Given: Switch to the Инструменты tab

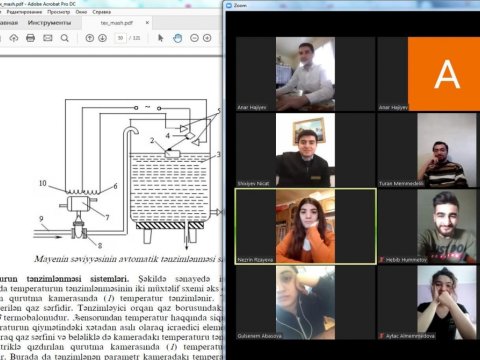Looking at the screenshot, I should tap(49, 23).
